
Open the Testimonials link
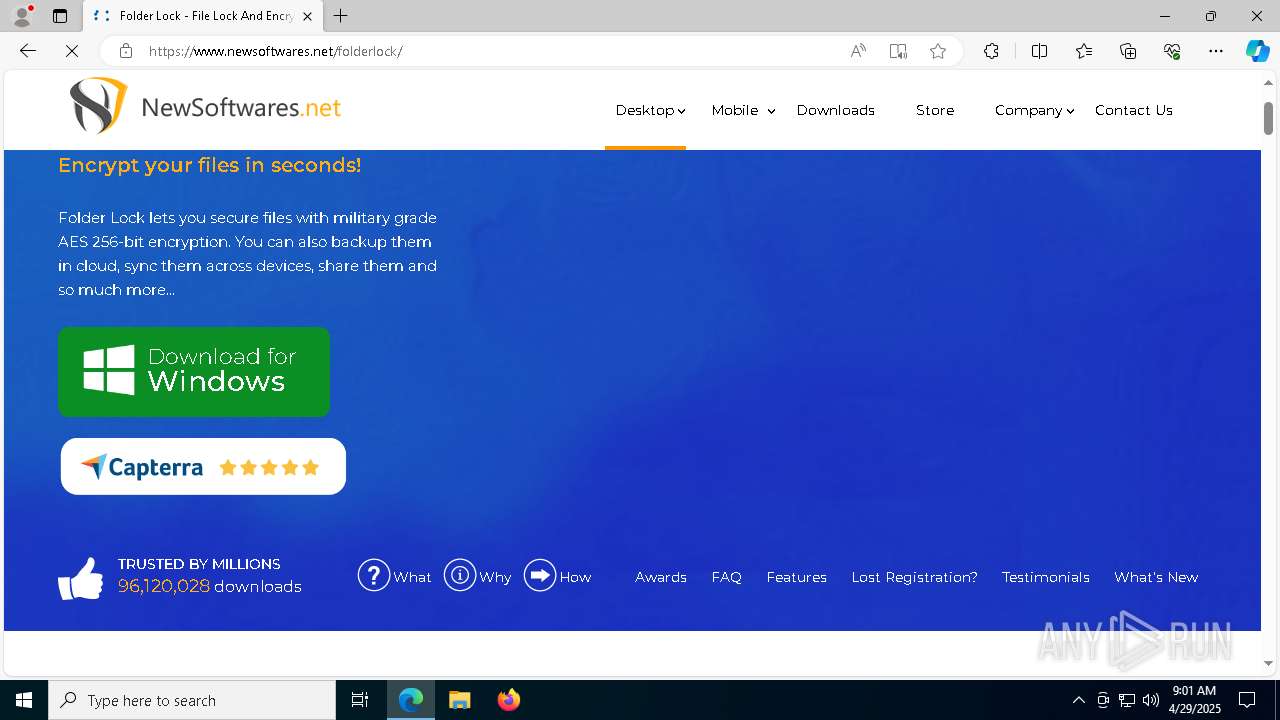coord(1046,577)
